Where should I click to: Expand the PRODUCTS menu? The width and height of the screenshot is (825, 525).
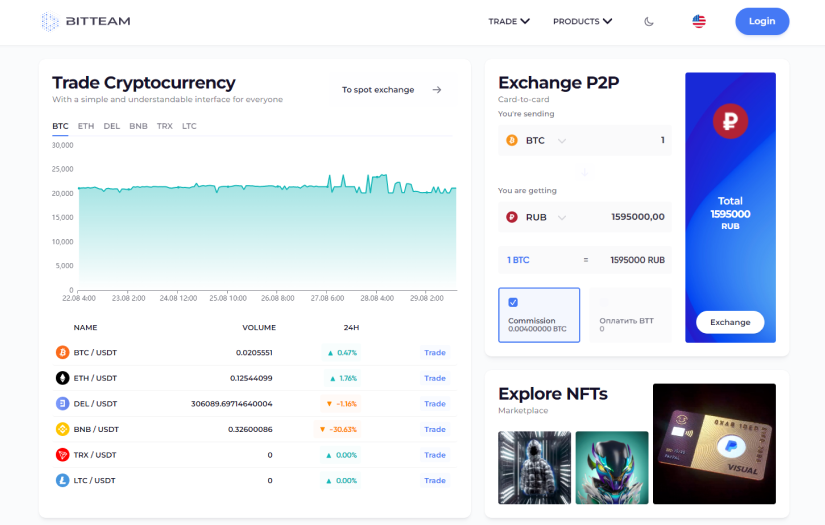click(582, 22)
